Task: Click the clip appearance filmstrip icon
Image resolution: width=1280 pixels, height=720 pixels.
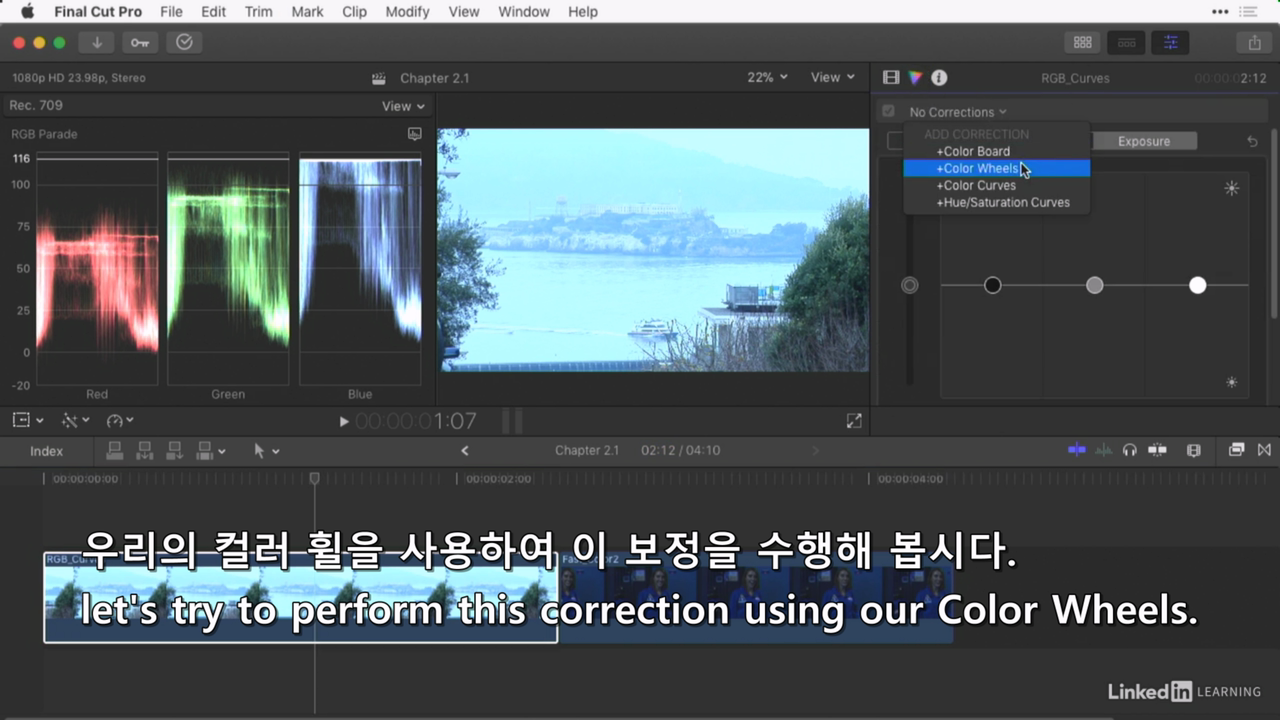Action: [1194, 450]
